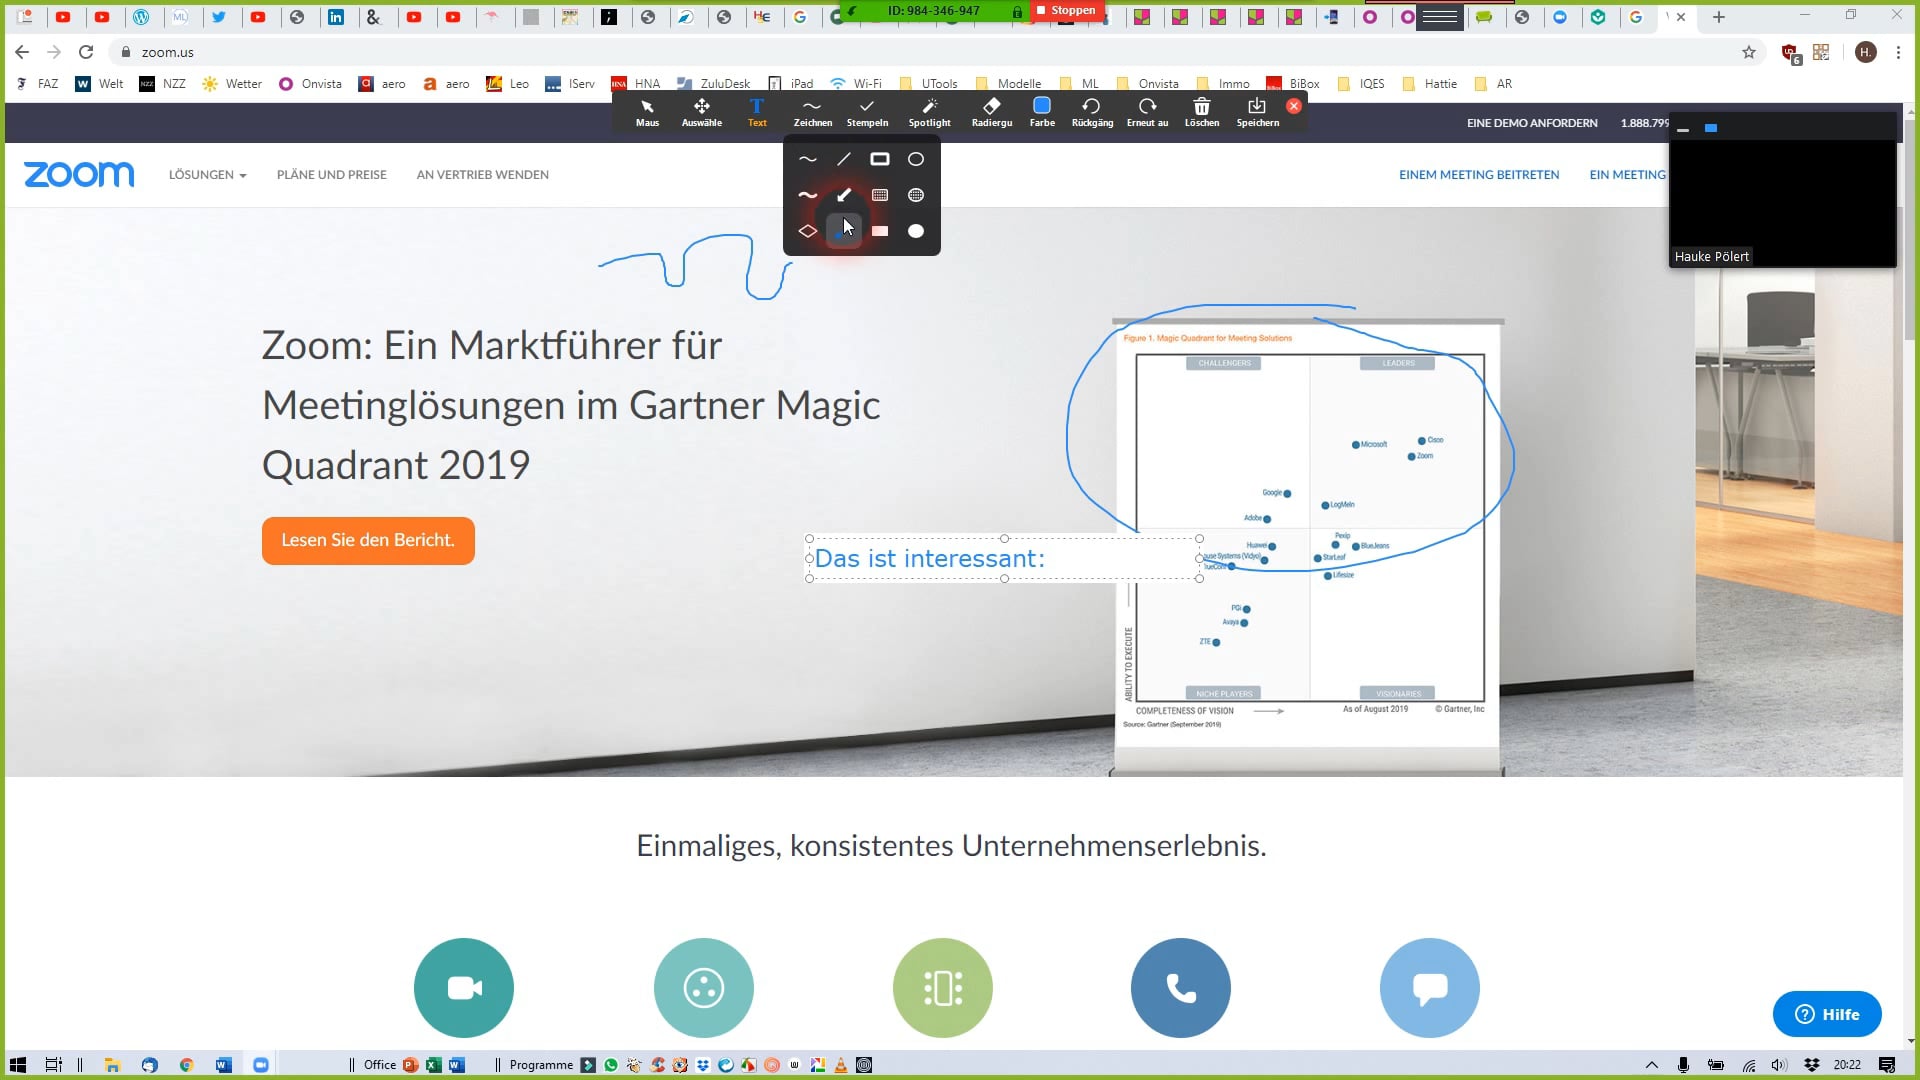Screen dimensions: 1920x1080
Task: Open Word from the taskbar
Action: (223, 1065)
